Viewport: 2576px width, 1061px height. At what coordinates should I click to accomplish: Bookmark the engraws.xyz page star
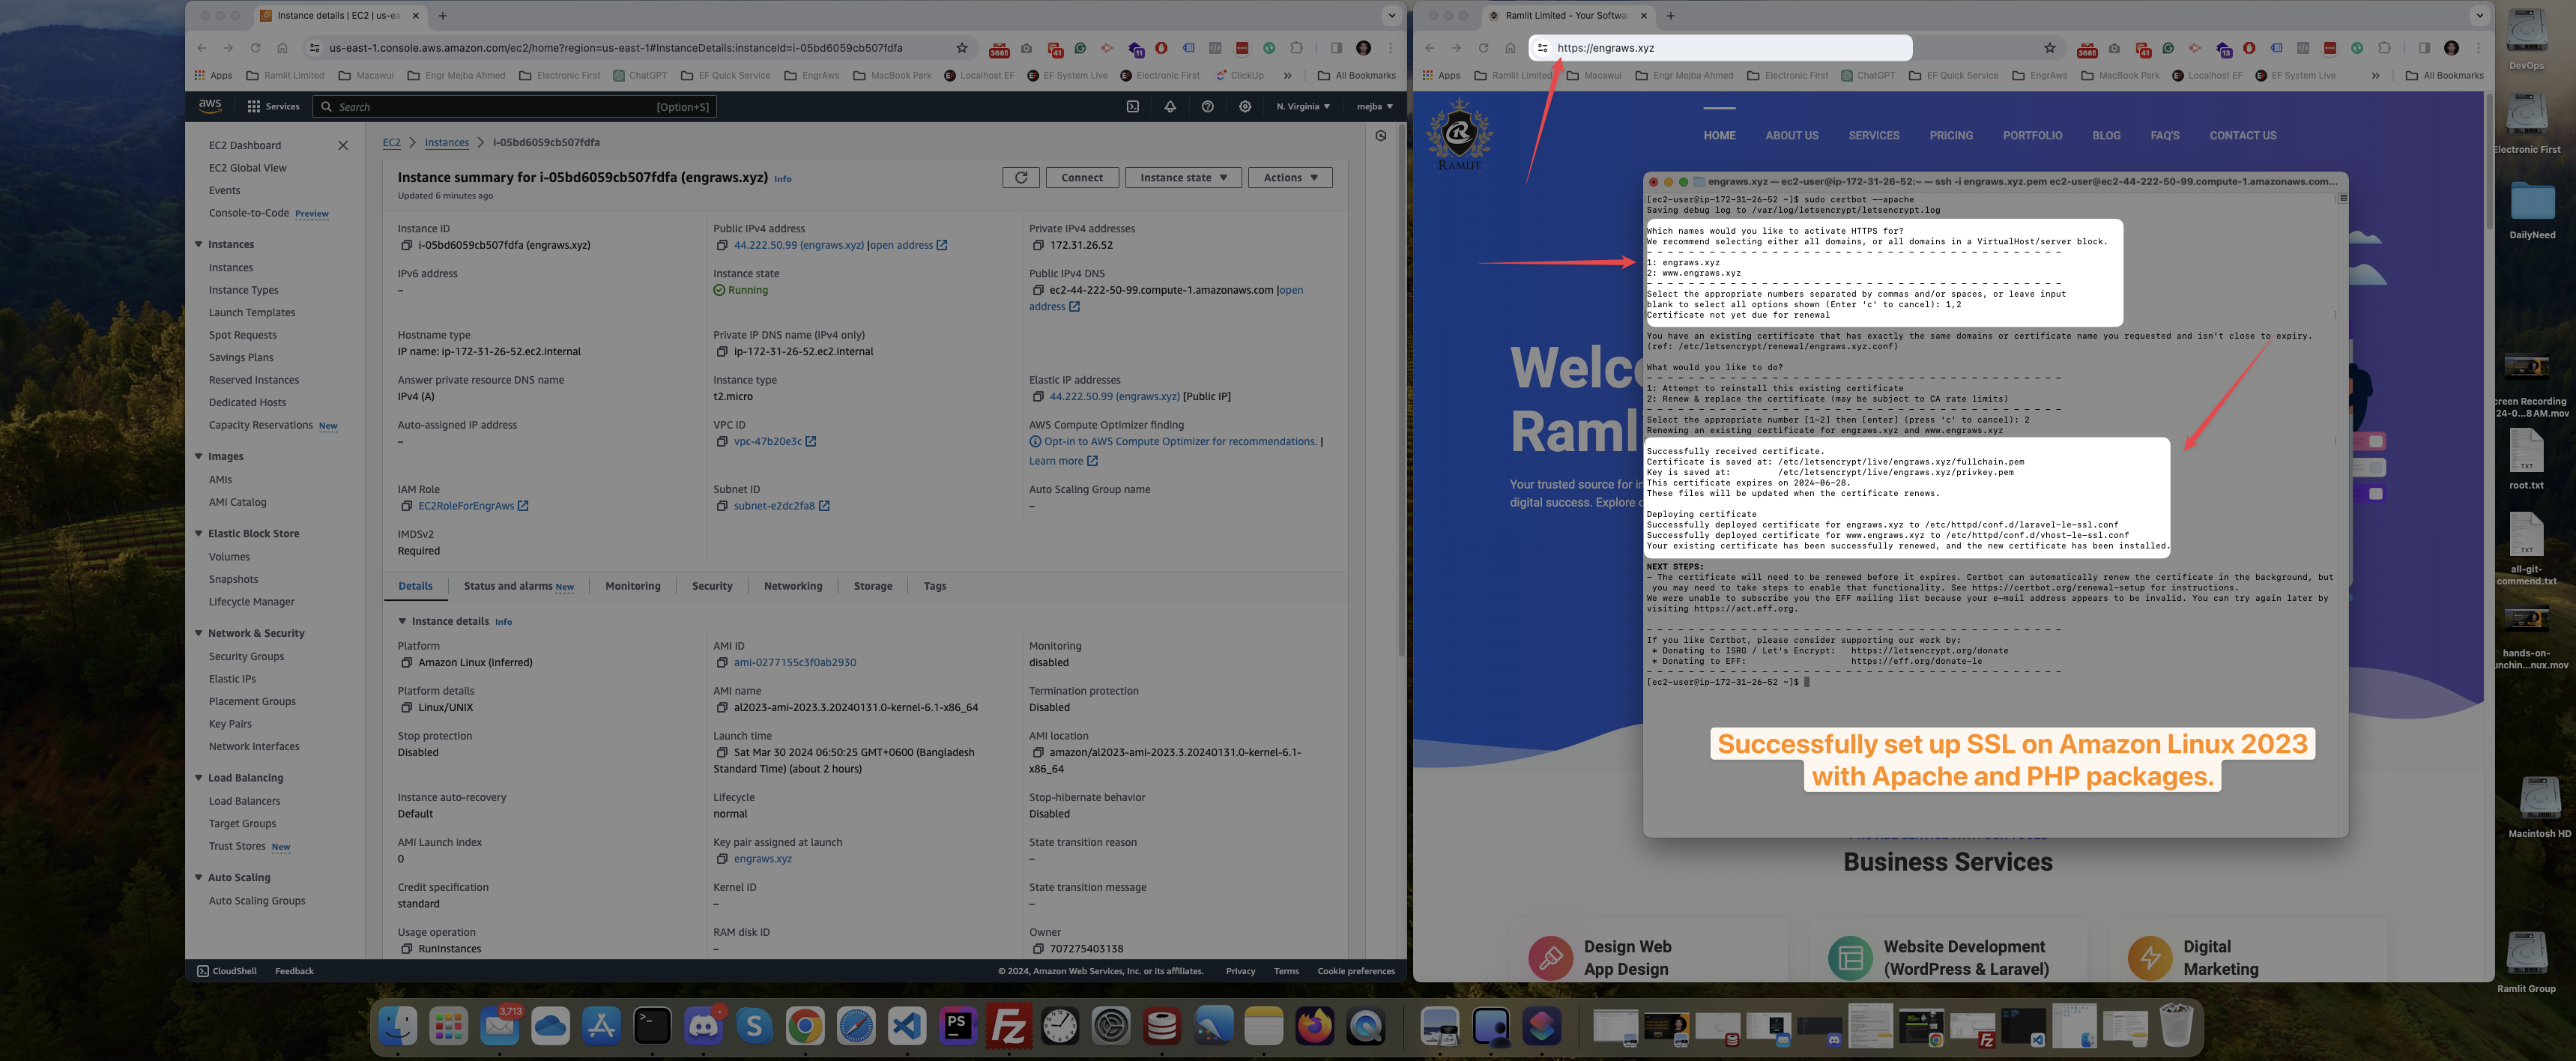(x=2049, y=48)
